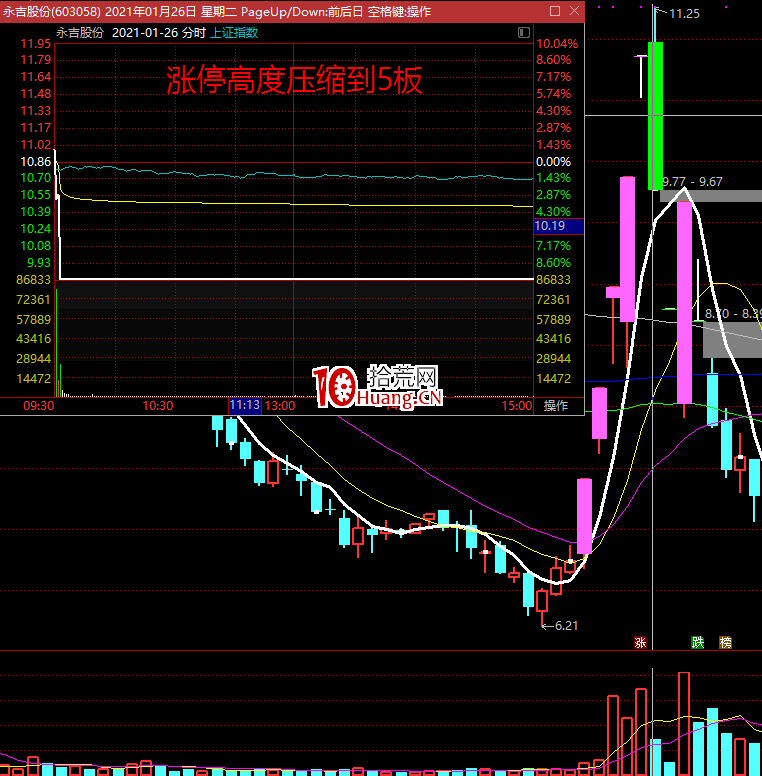The width and height of the screenshot is (762, 776).
Task: Click the 13:00 time axis label
Action: click(280, 406)
